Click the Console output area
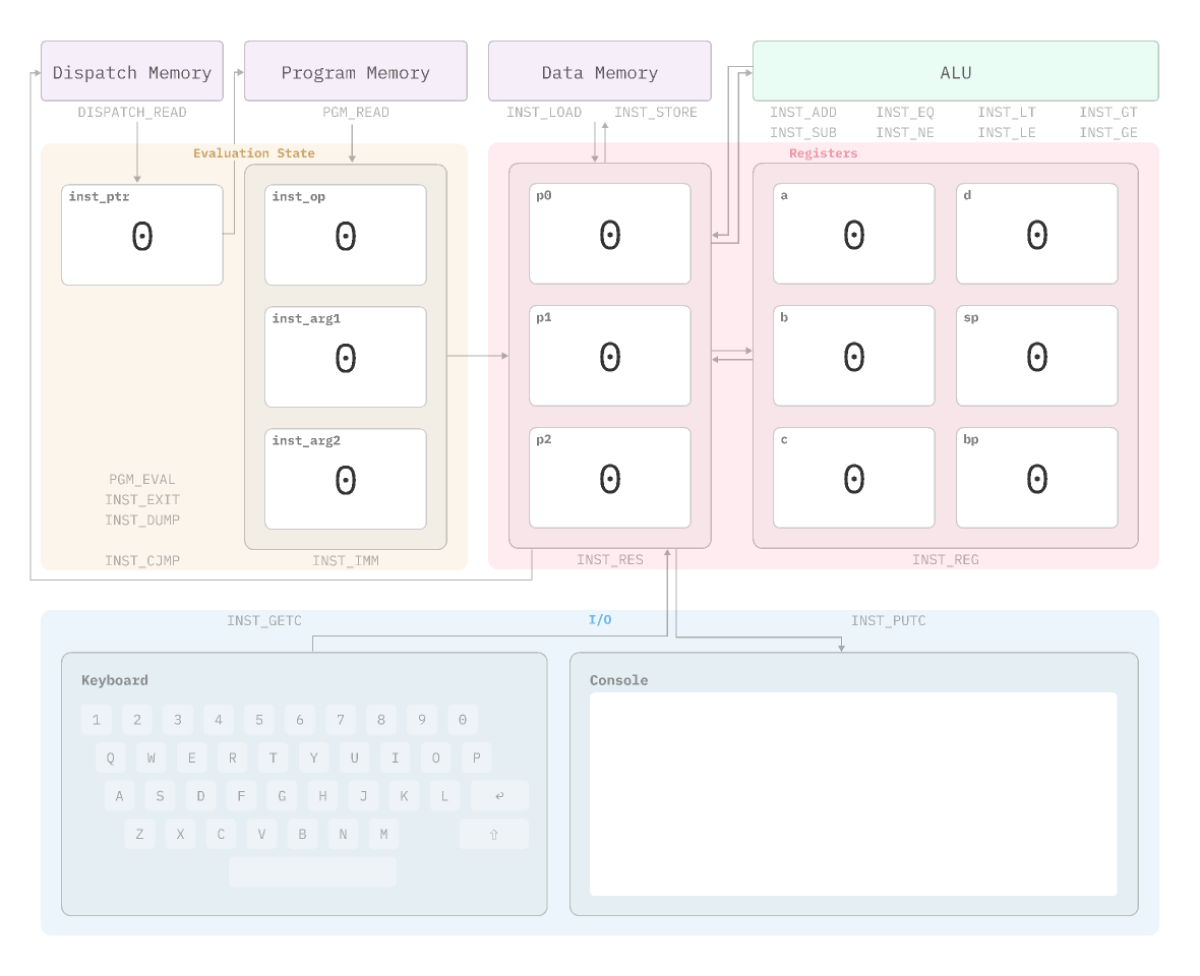This screenshot has height=976, width=1200. [853, 794]
